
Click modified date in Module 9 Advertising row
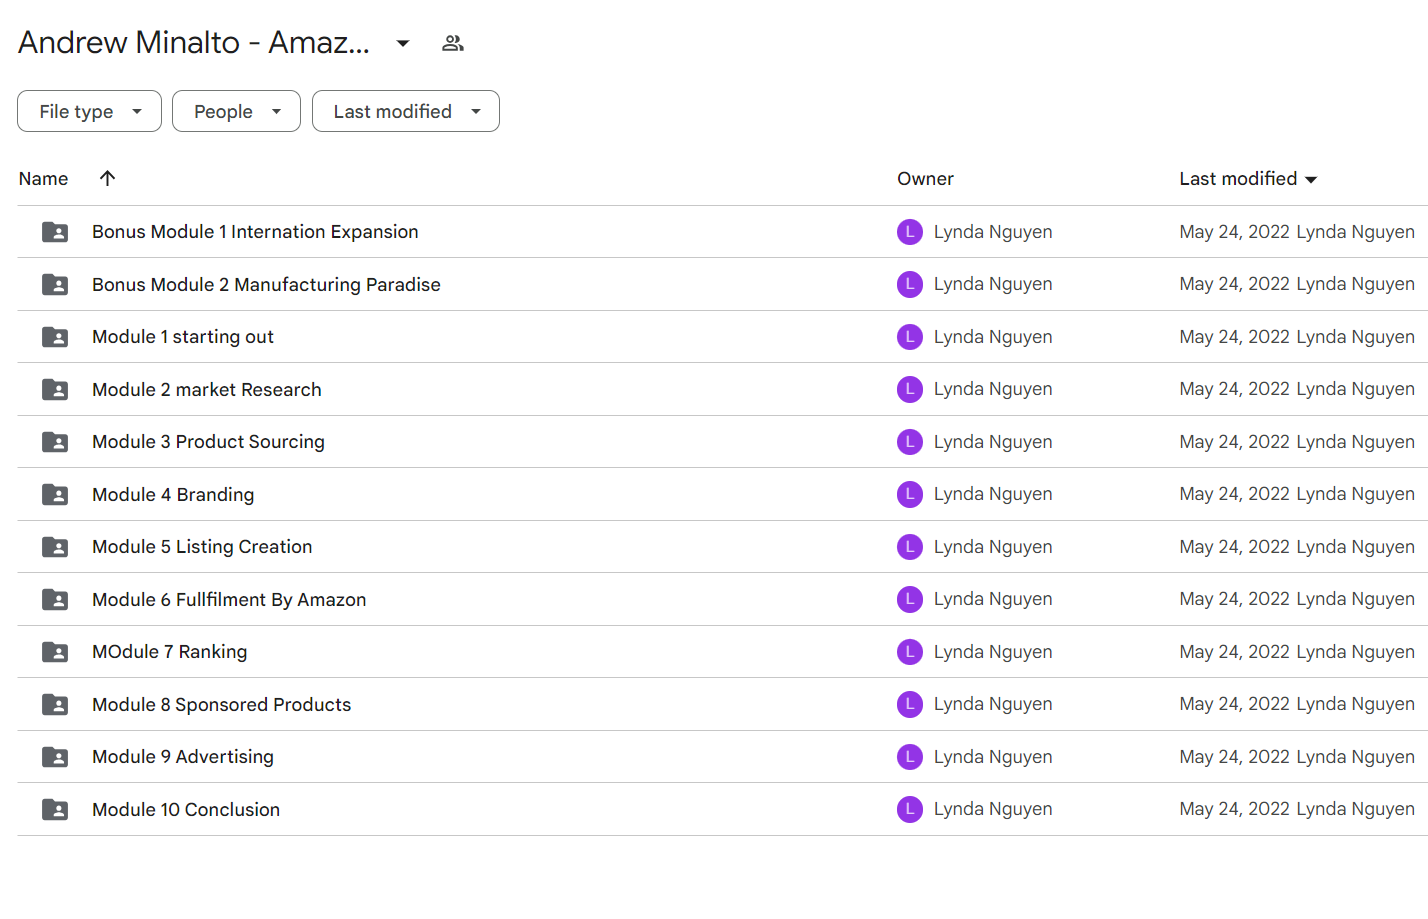click(1234, 757)
